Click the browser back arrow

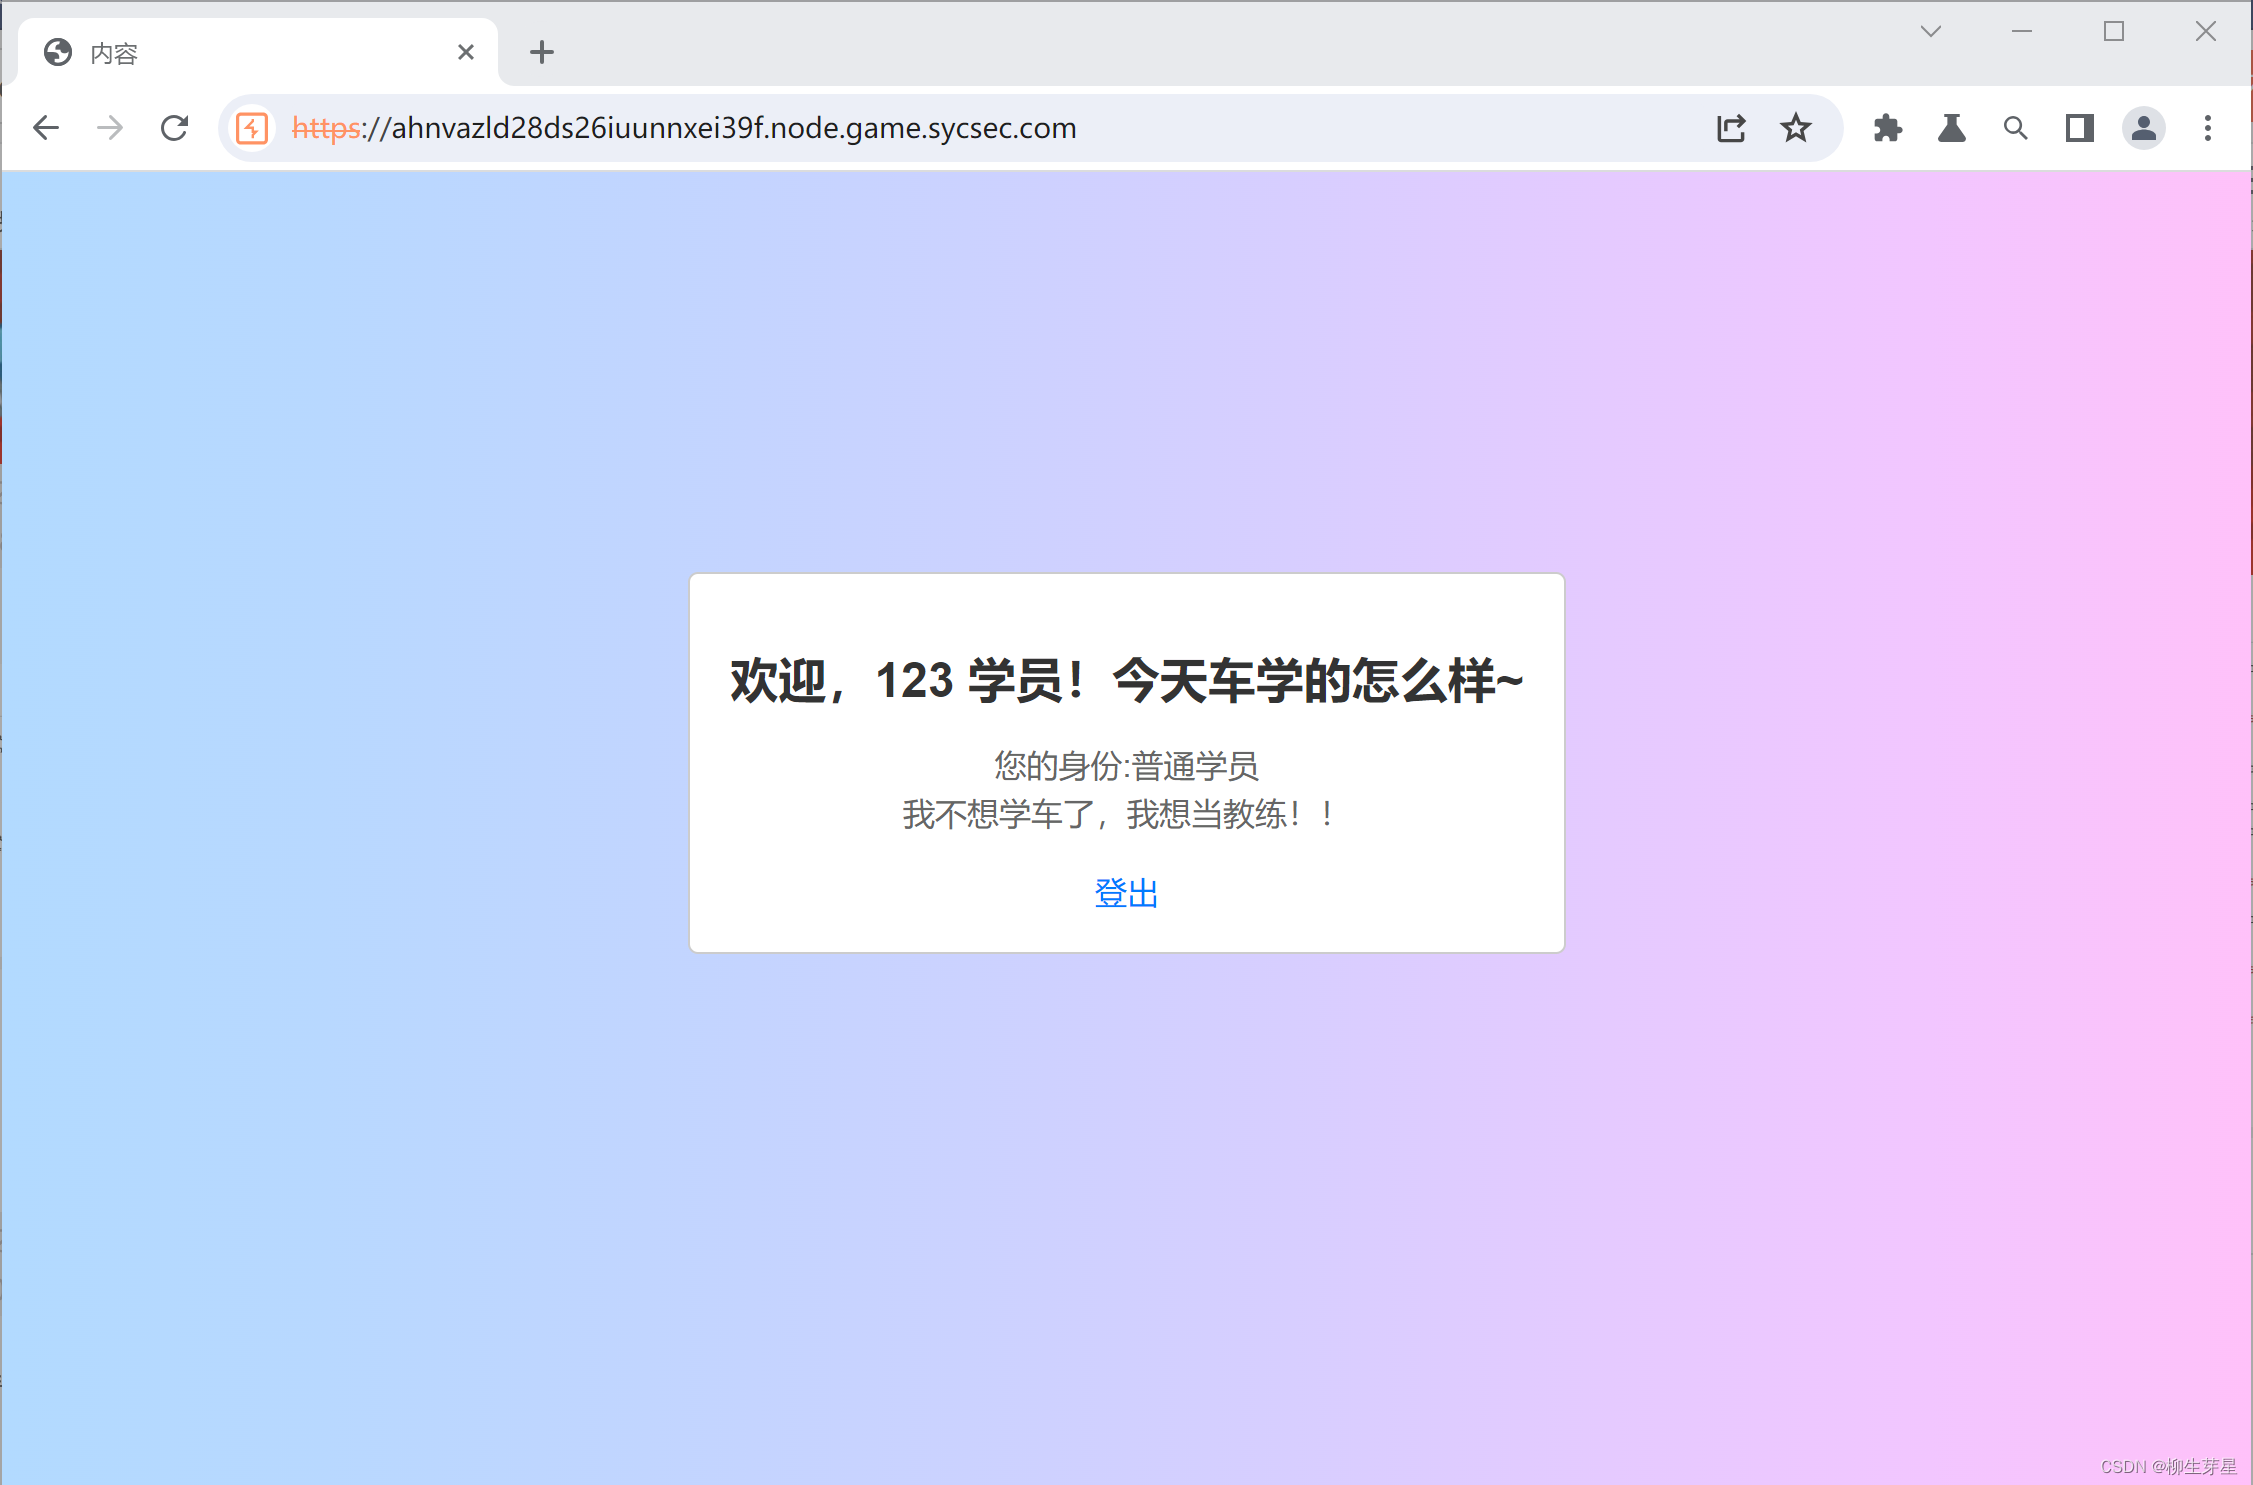pyautogui.click(x=46, y=128)
